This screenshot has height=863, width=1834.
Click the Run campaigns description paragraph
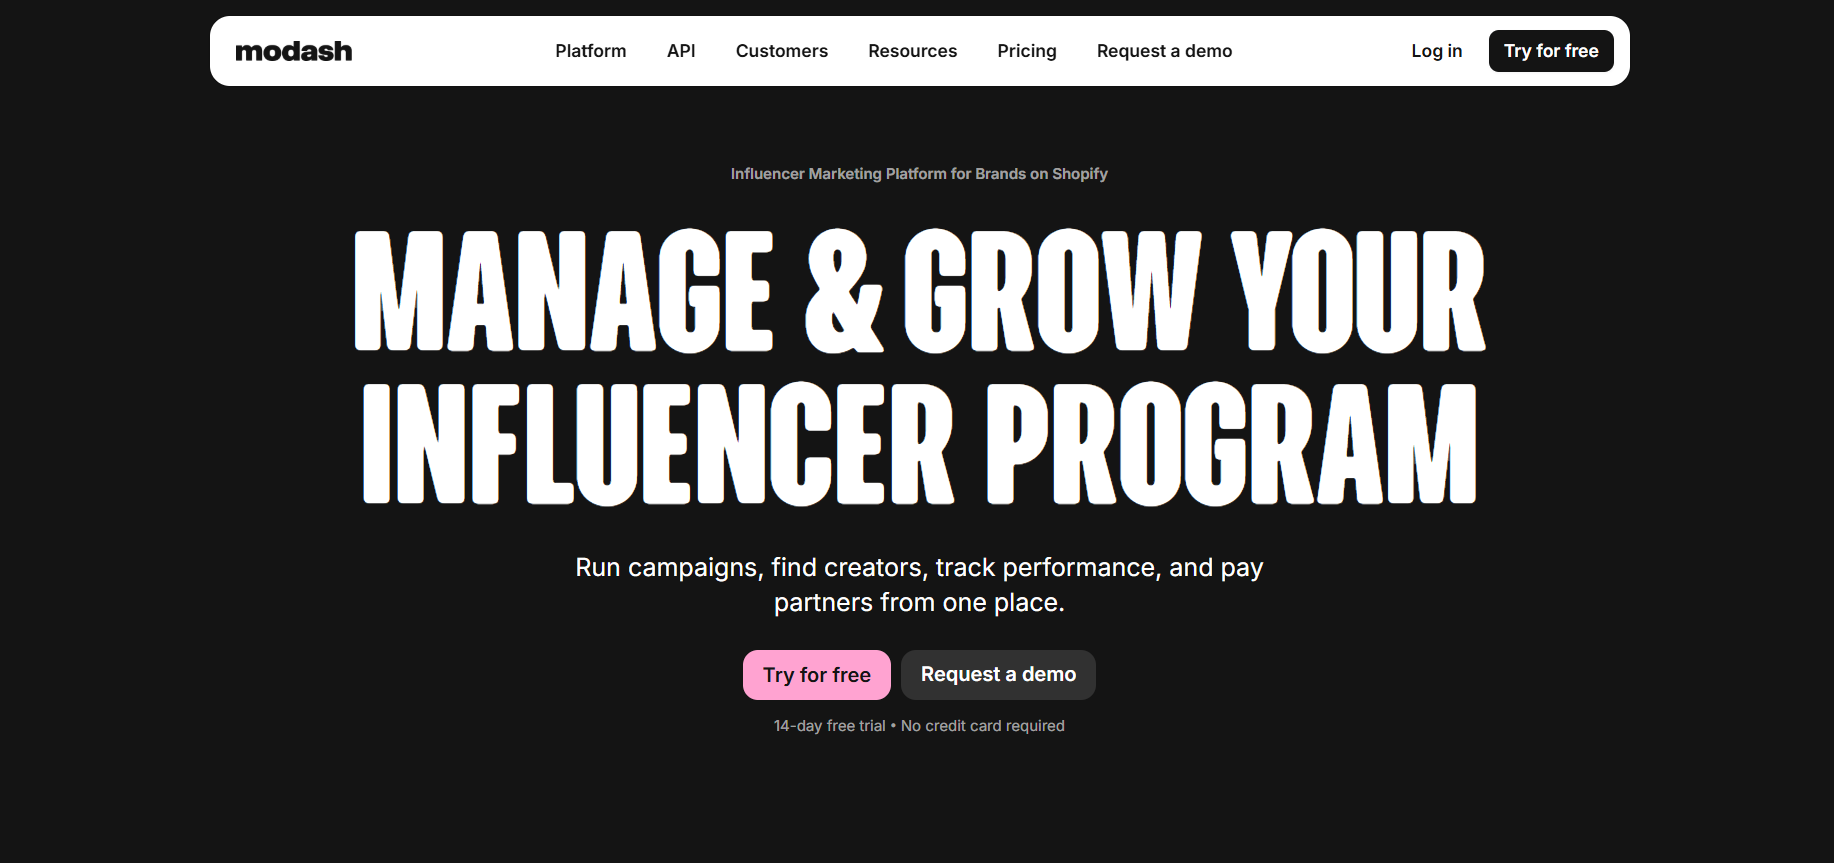[919, 585]
